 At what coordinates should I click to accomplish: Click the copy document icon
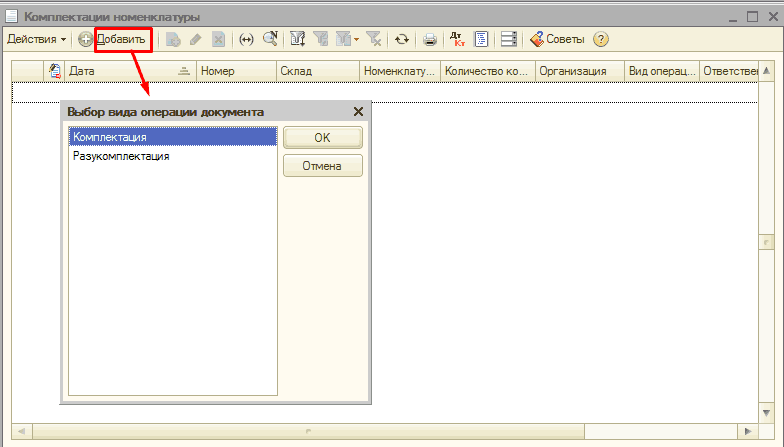[x=173, y=39]
